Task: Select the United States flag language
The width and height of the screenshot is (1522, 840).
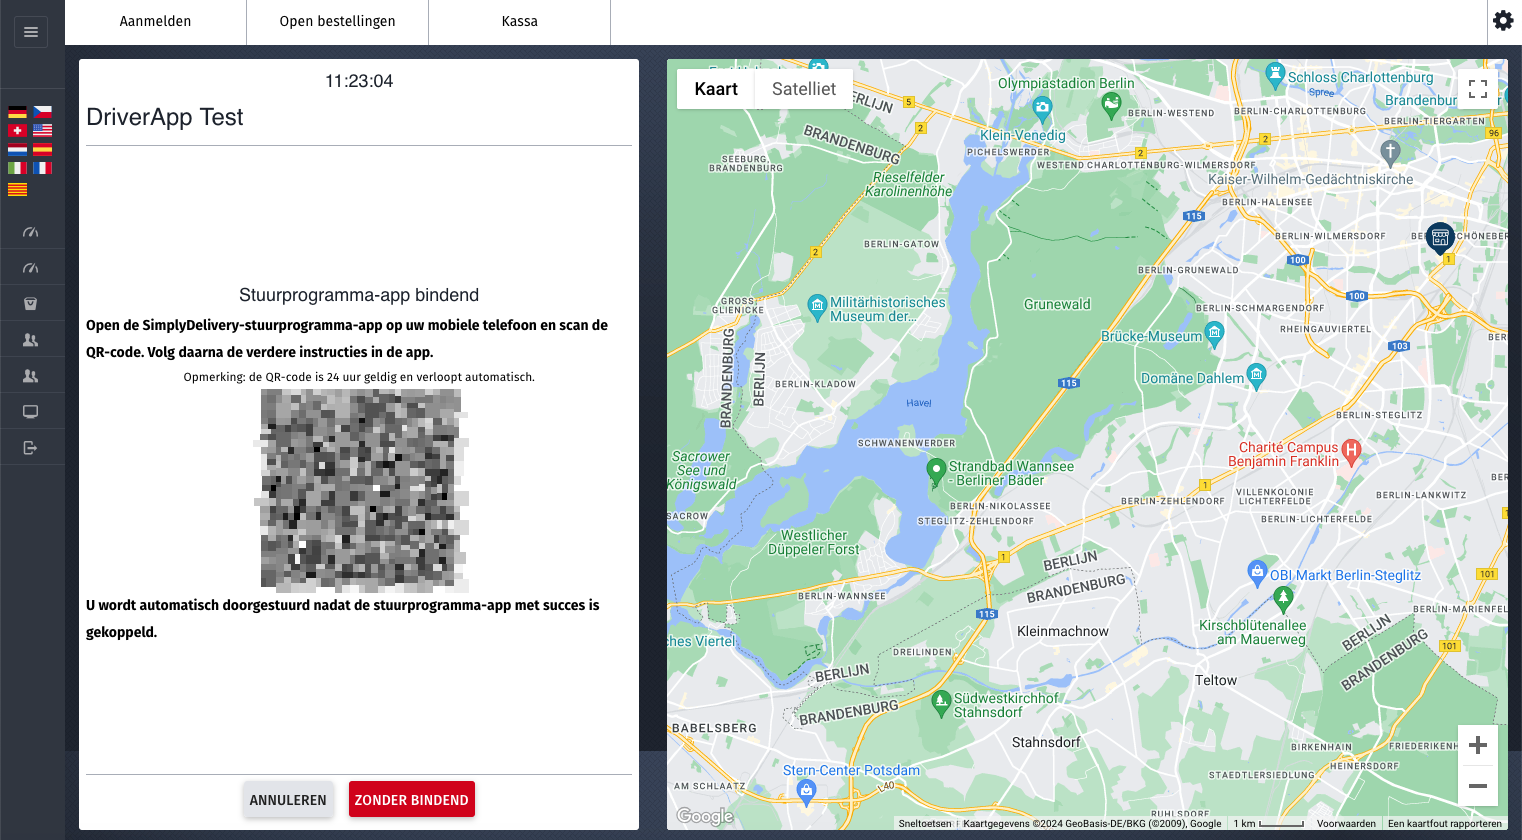Action: [x=42, y=130]
